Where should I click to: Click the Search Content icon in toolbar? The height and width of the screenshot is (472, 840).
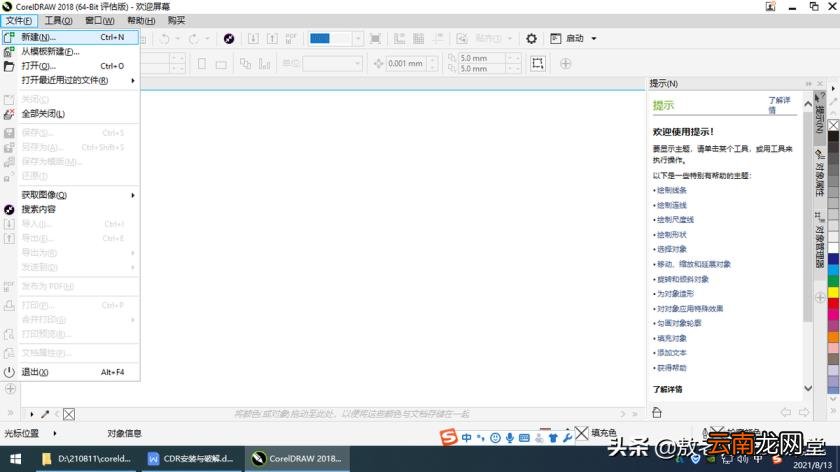point(229,39)
